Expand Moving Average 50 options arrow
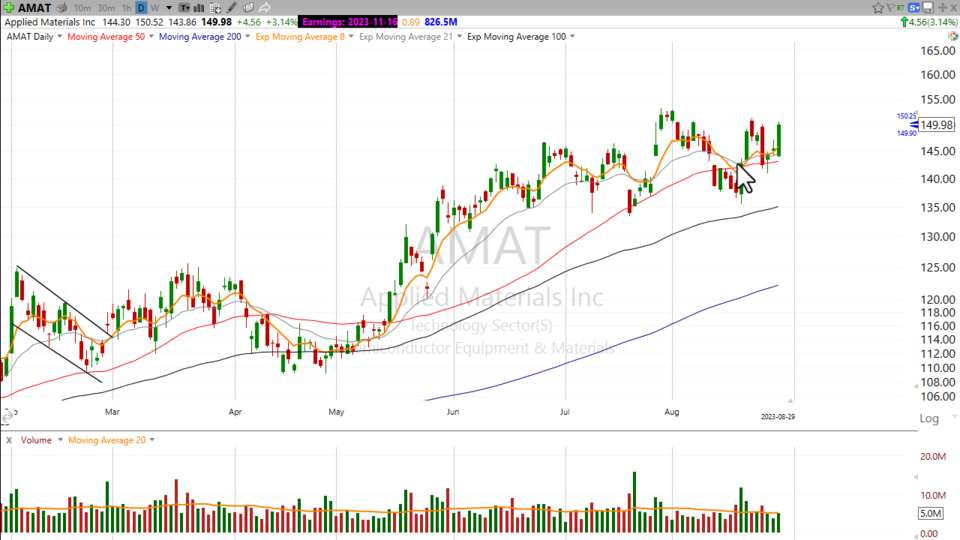 click(x=151, y=37)
